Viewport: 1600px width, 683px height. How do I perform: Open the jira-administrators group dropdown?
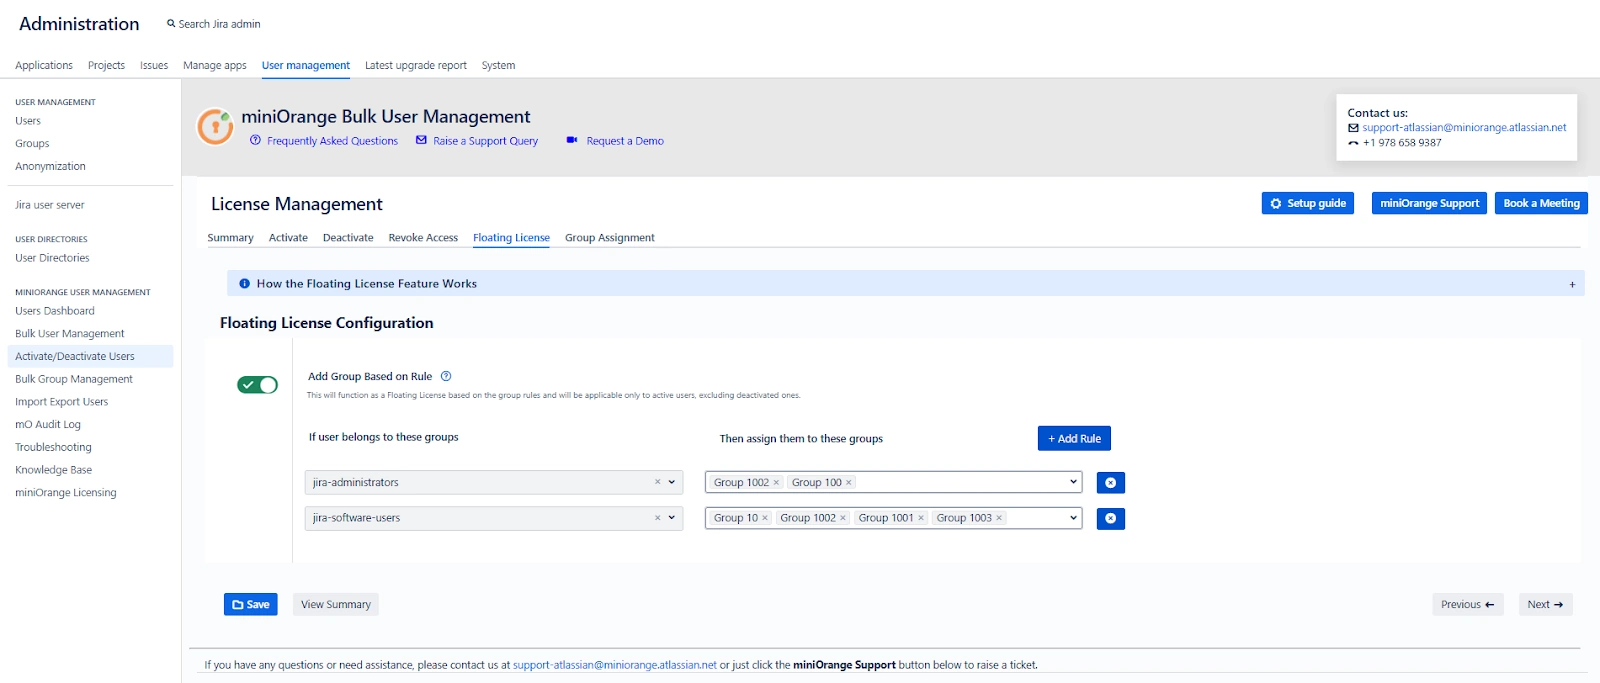coord(672,482)
